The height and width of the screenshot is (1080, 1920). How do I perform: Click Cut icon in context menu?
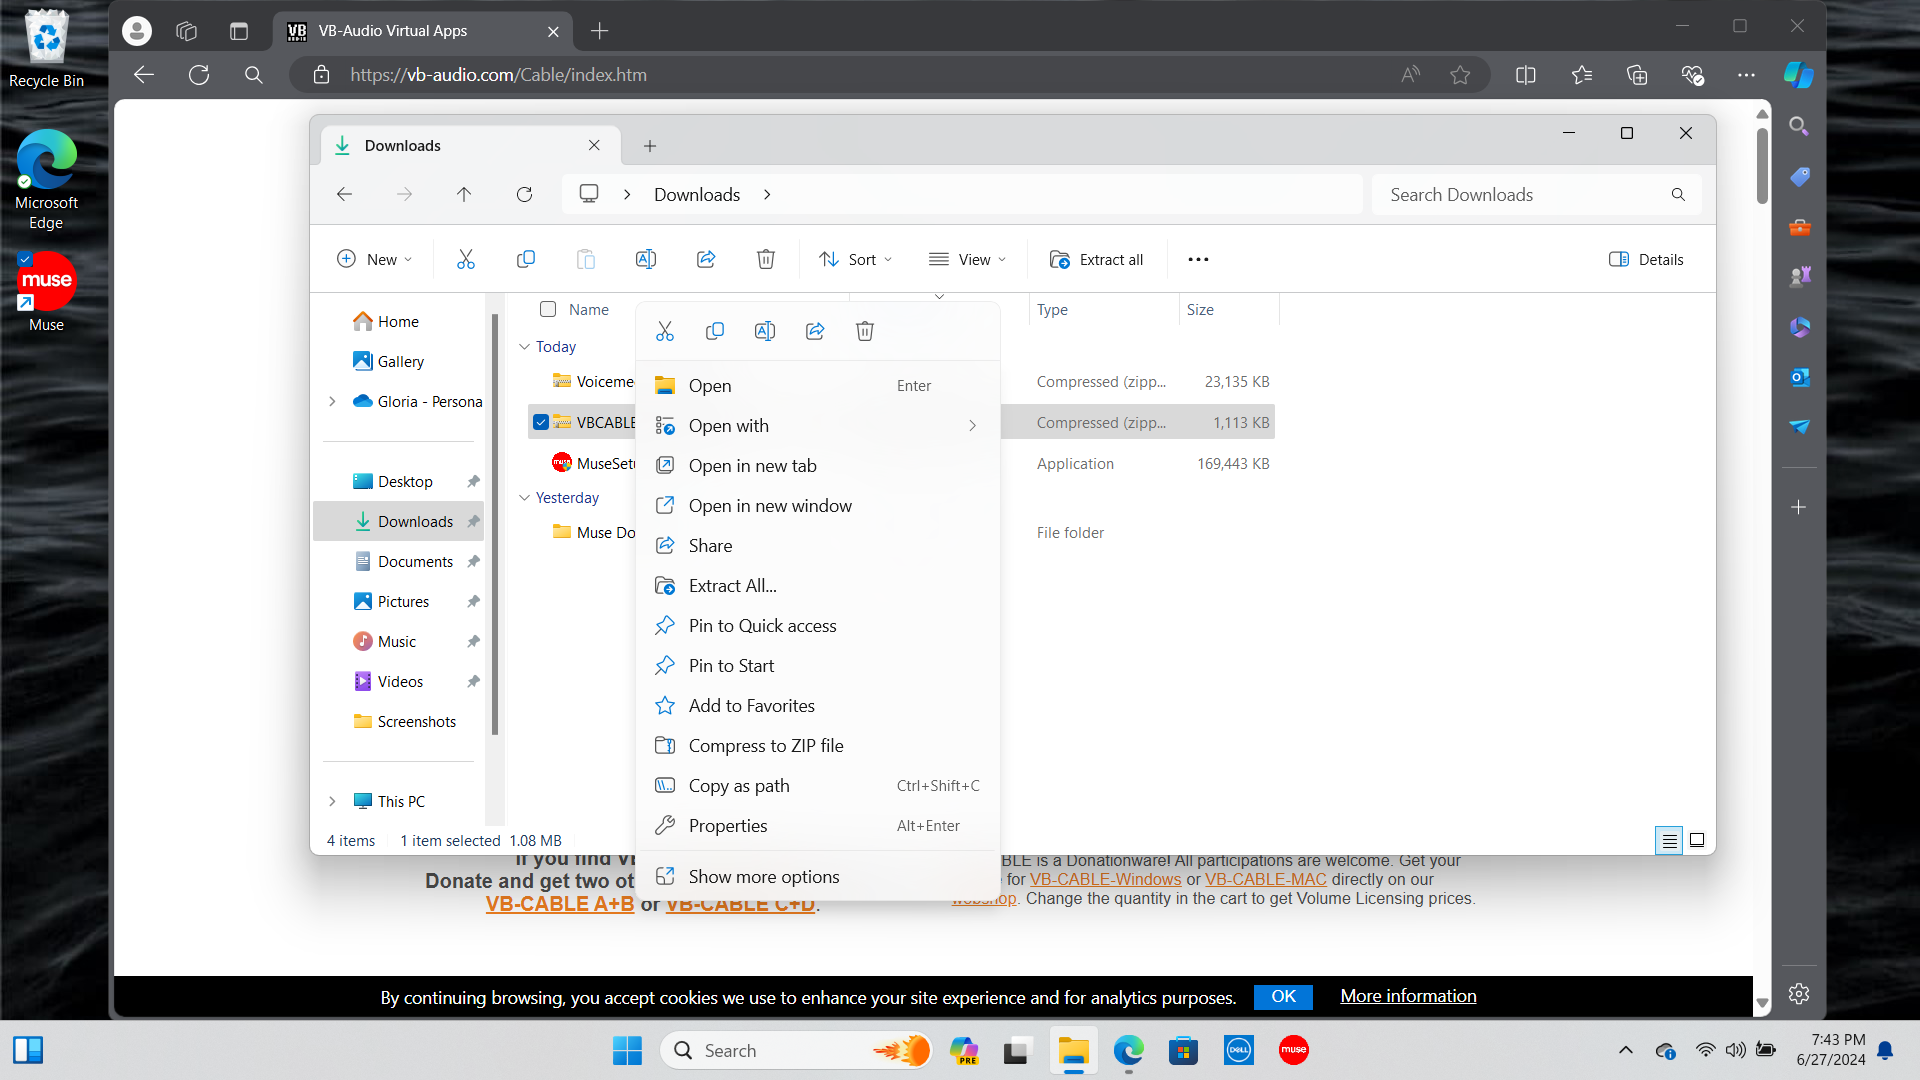point(665,331)
